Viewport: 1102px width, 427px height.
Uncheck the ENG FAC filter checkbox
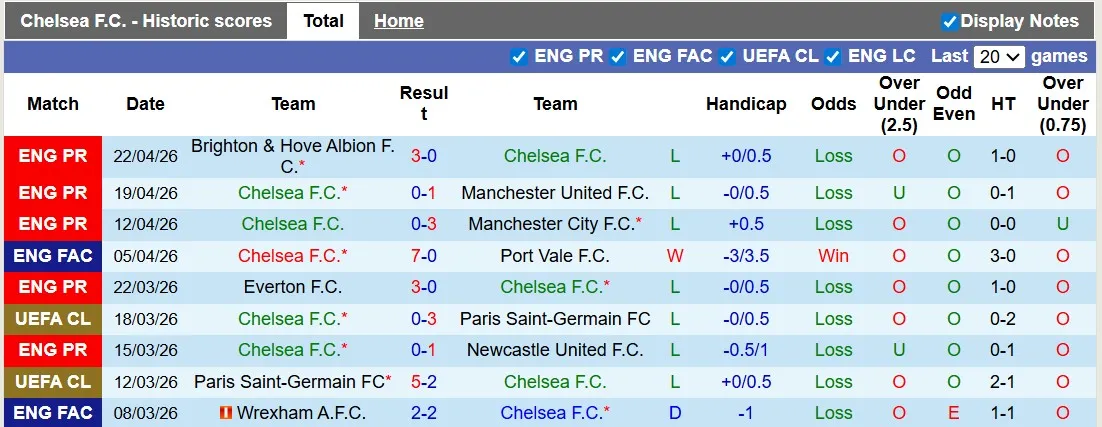pyautogui.click(x=618, y=56)
